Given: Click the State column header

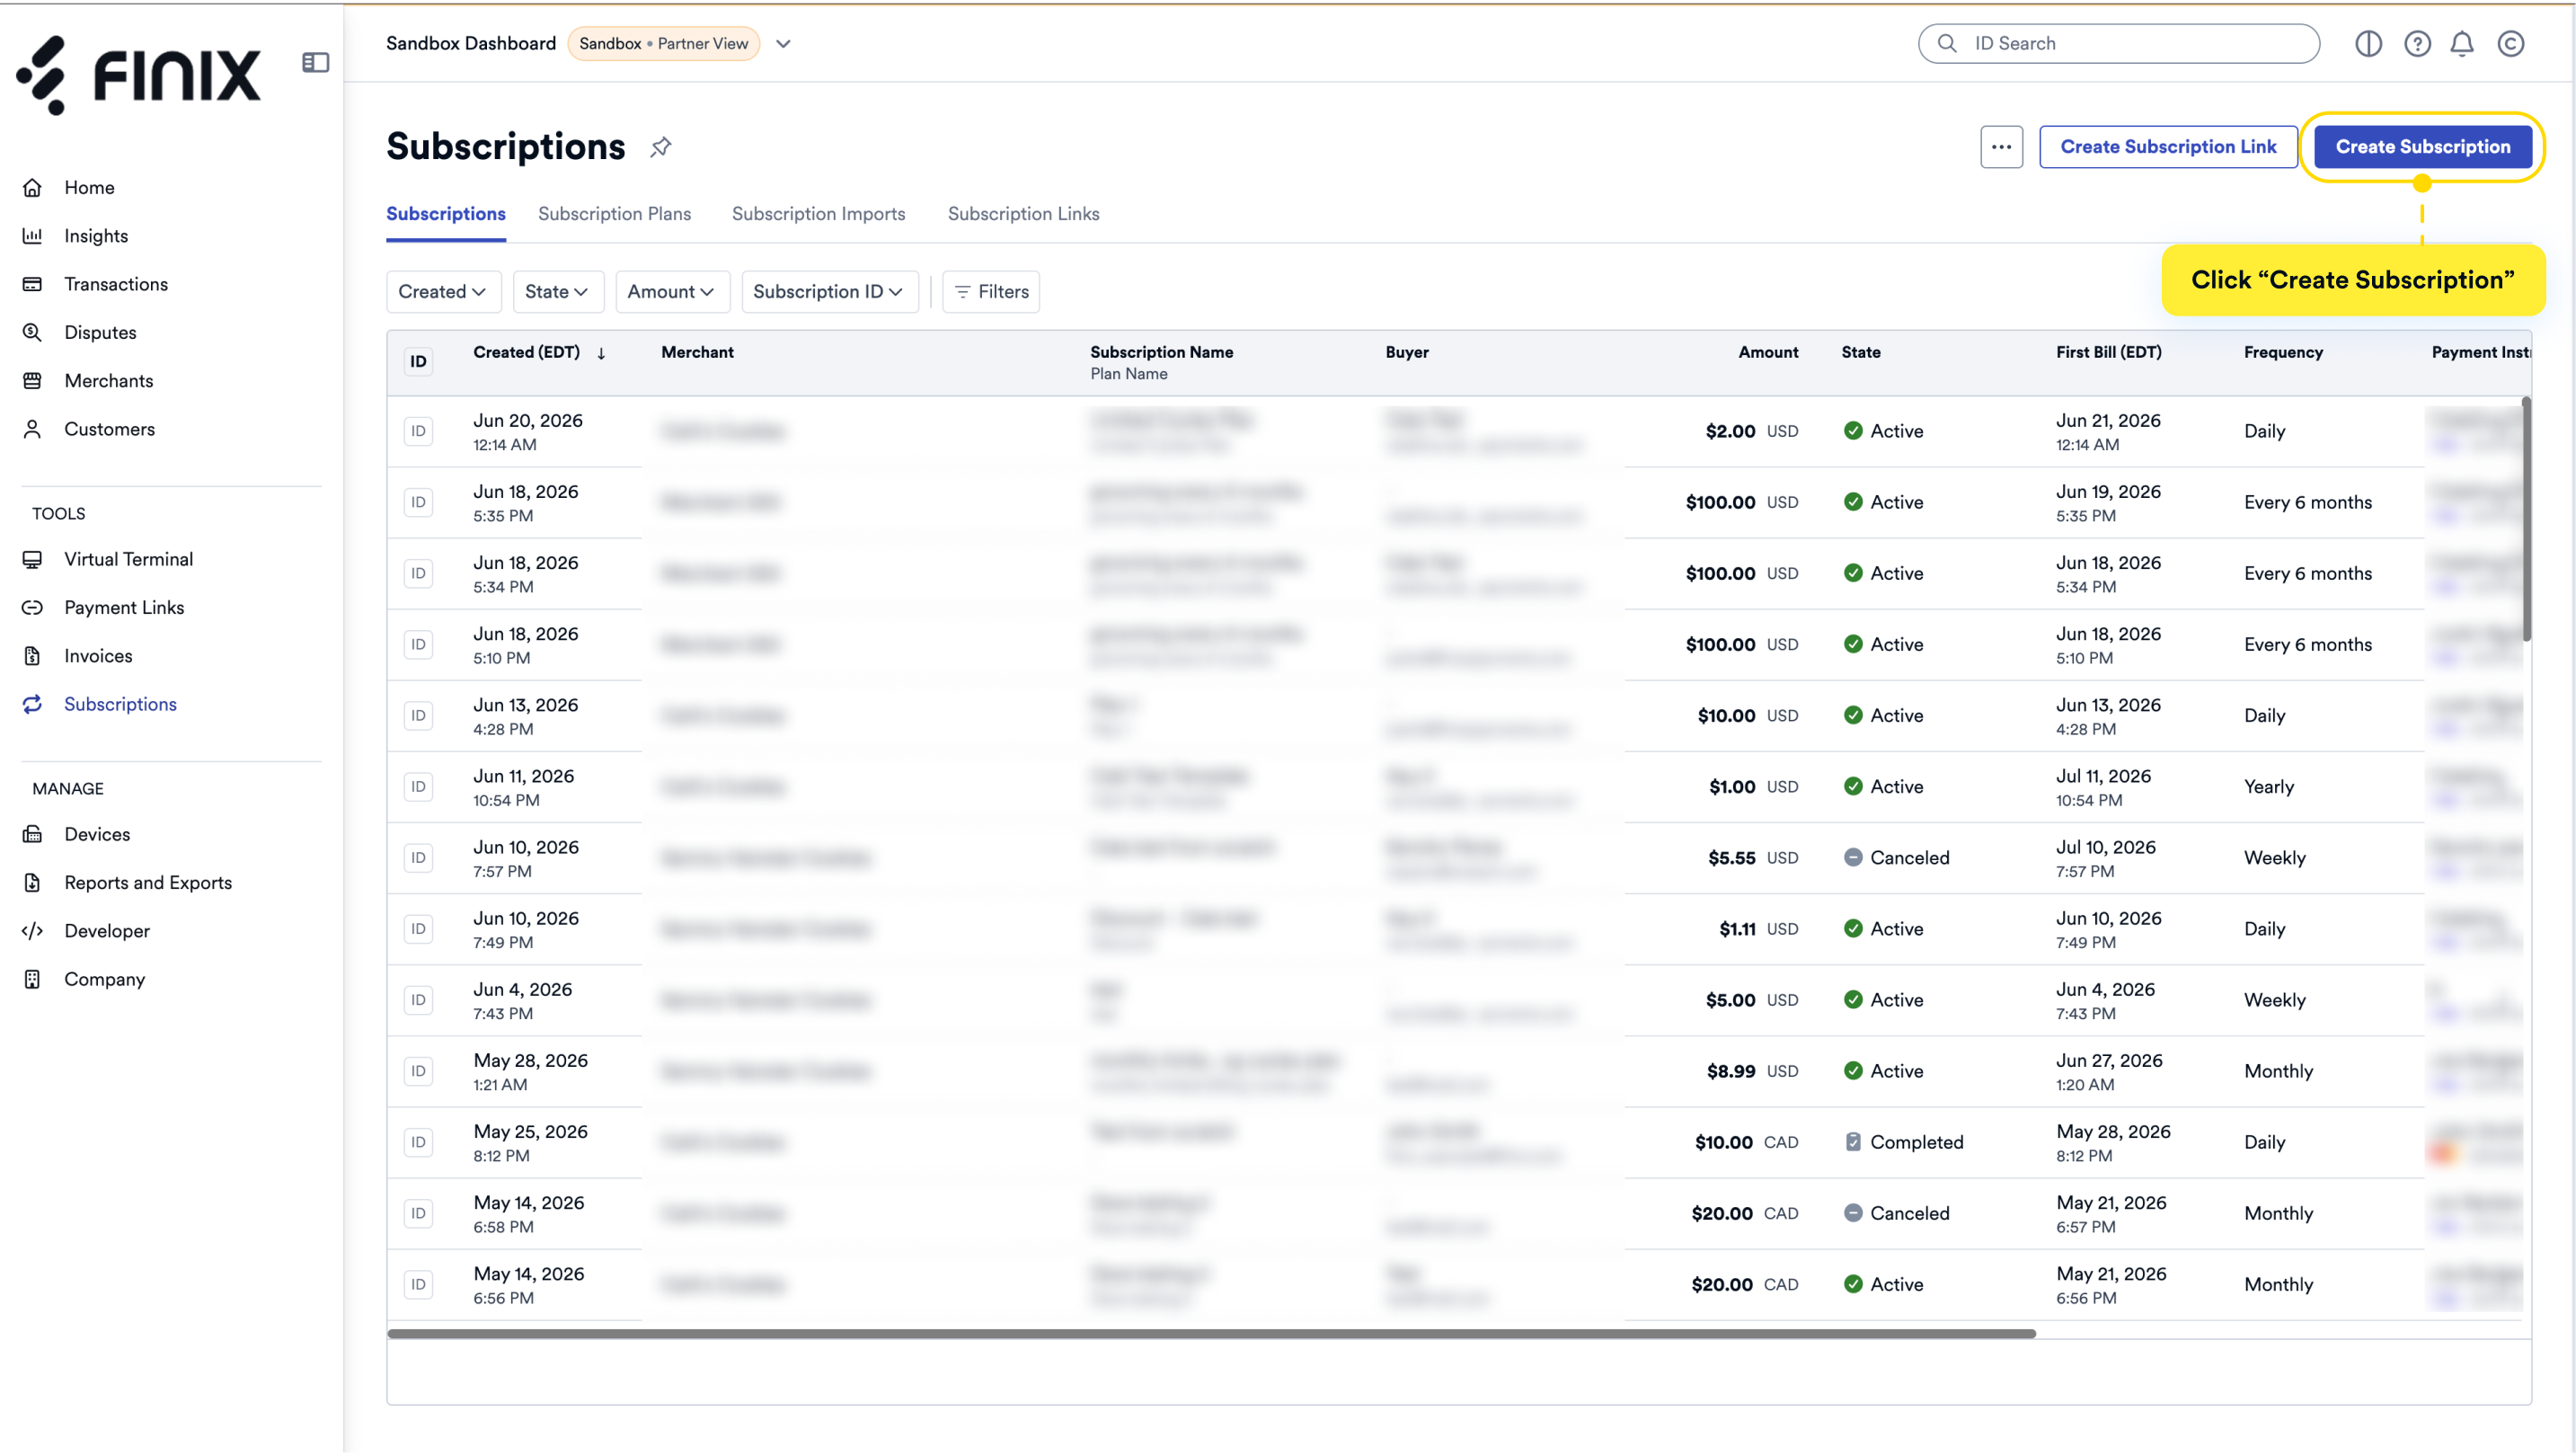Looking at the screenshot, I should pyautogui.click(x=1860, y=352).
